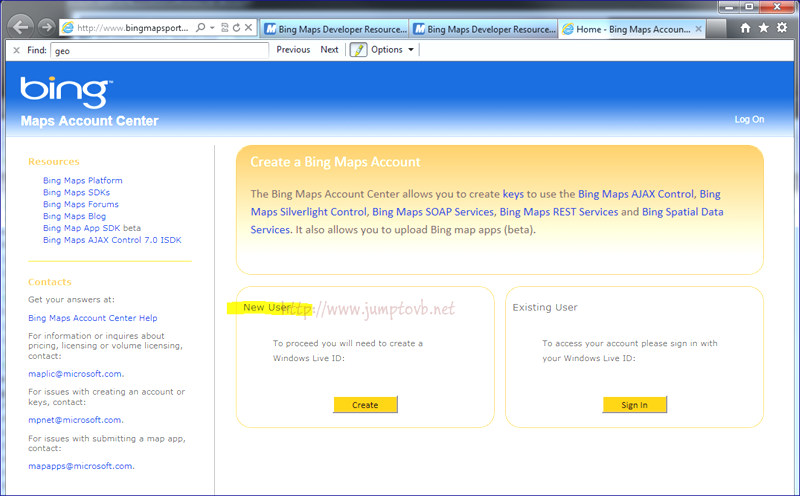The width and height of the screenshot is (800, 496).
Task: Click the Contacts heading text
Action: tap(49, 282)
